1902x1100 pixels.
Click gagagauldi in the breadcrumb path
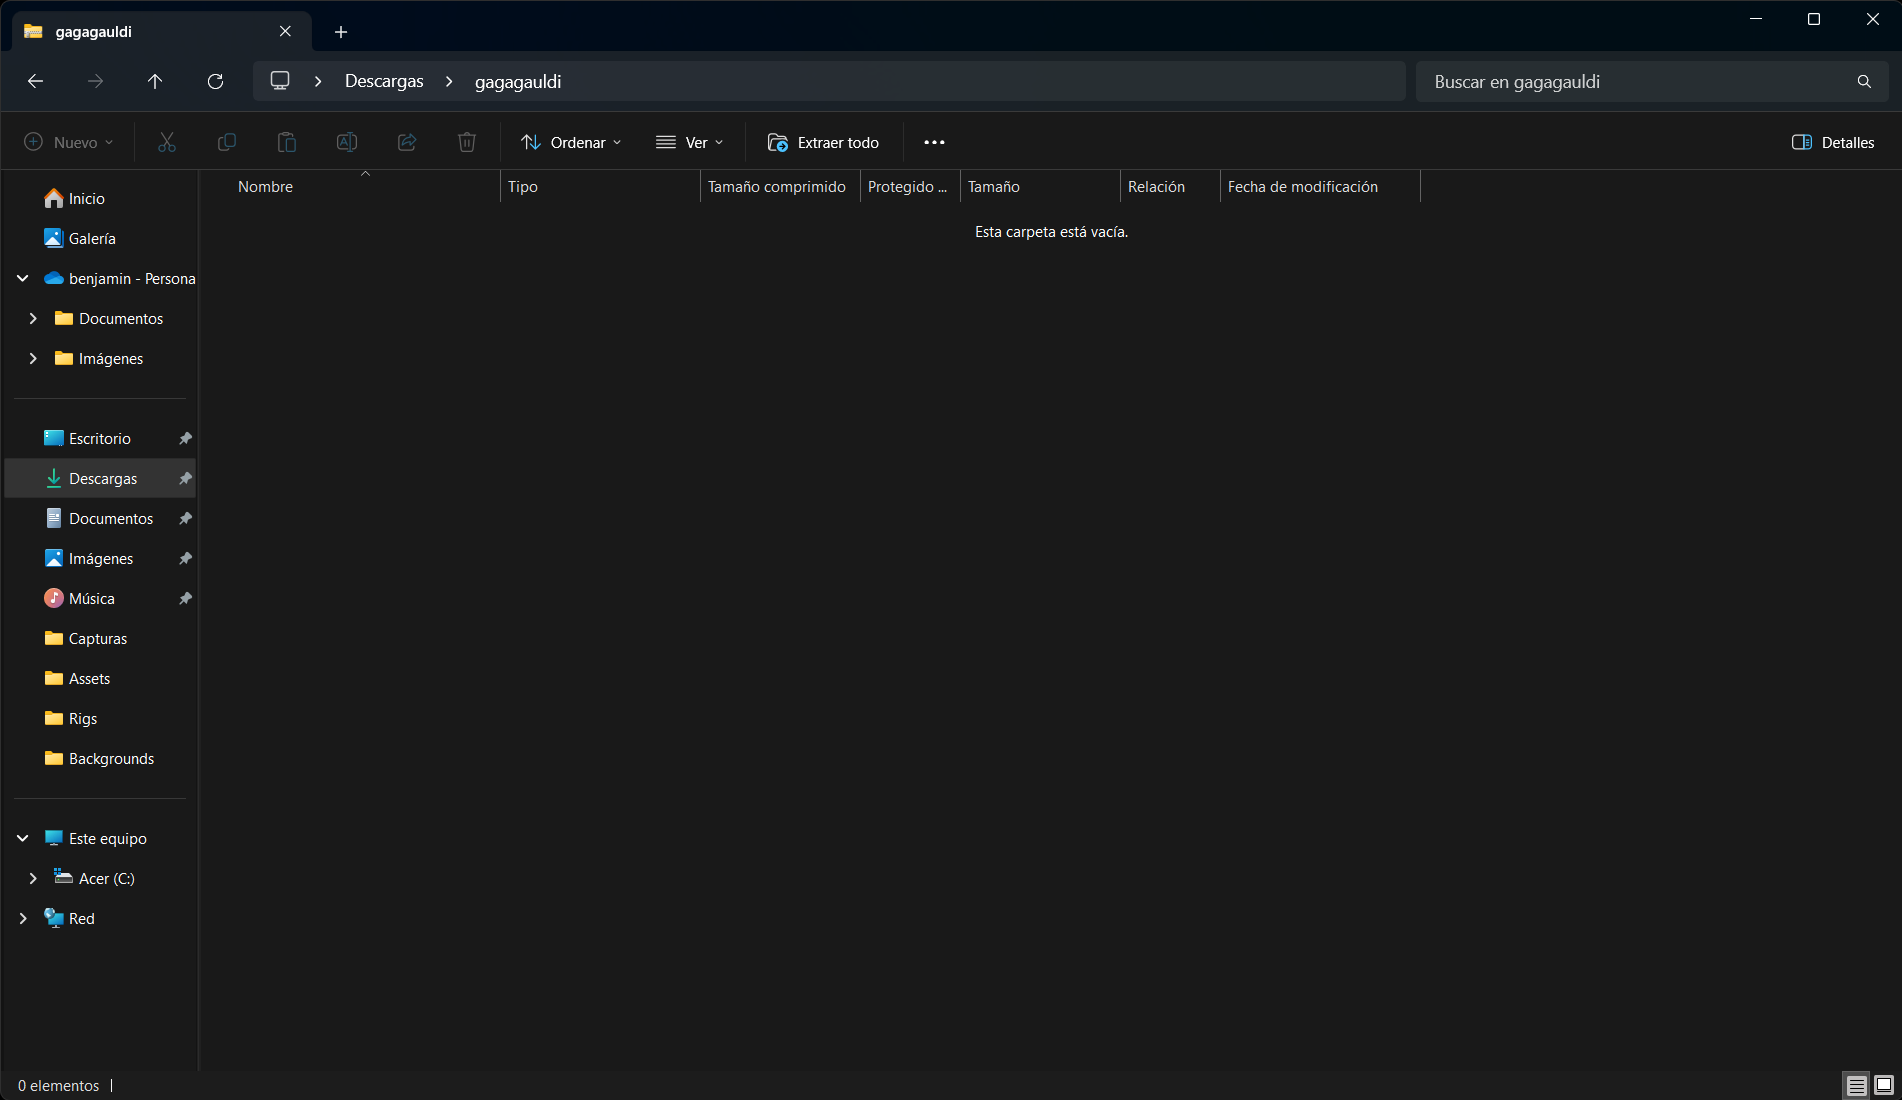(518, 81)
